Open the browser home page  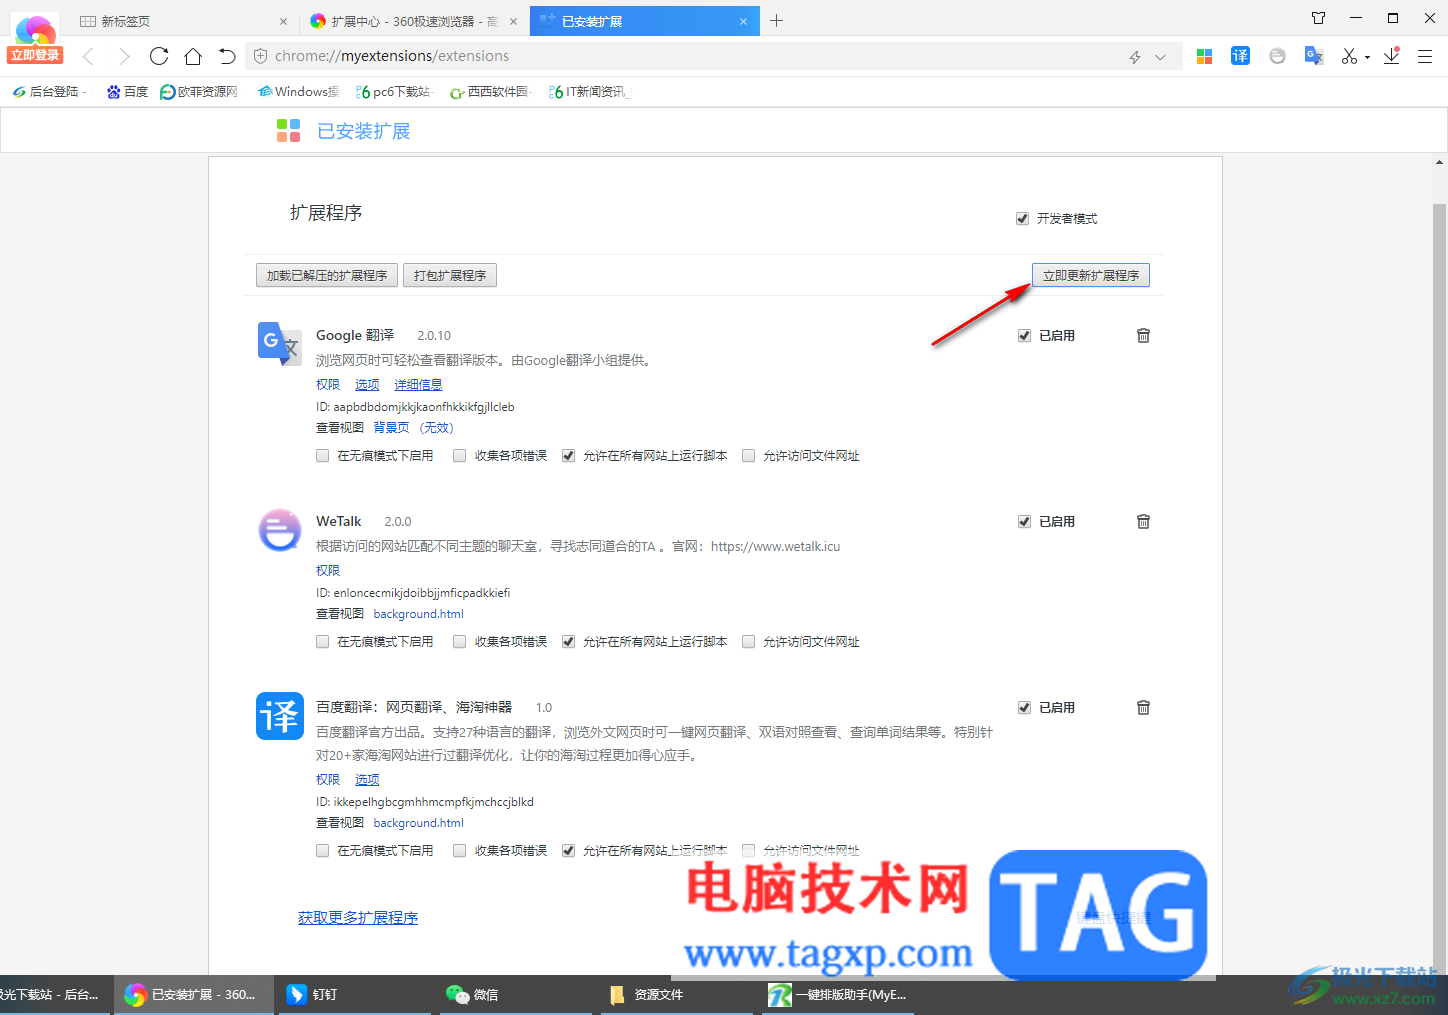click(x=193, y=56)
